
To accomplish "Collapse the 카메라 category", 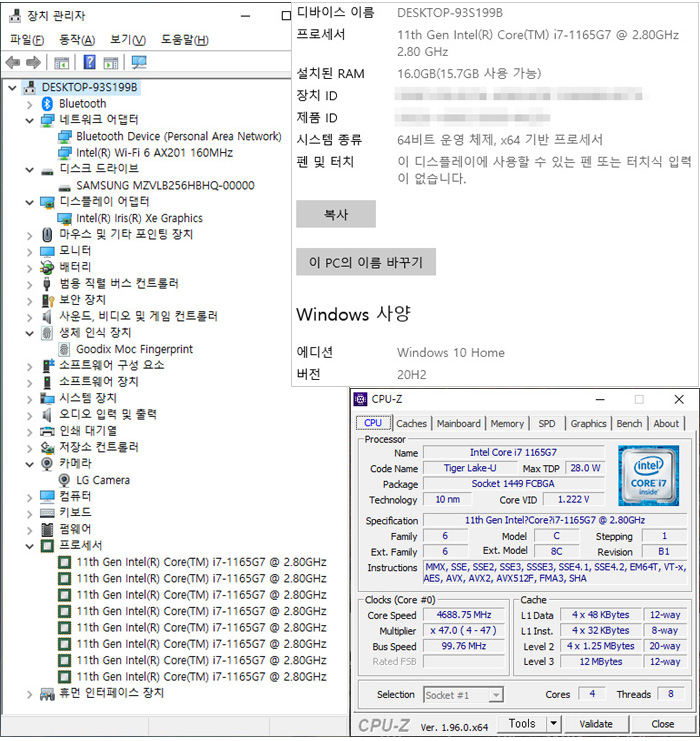I will tap(29, 464).
